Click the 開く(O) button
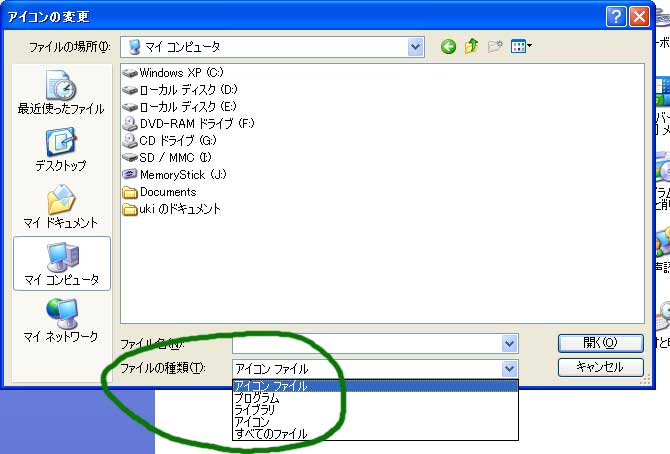 click(x=599, y=343)
